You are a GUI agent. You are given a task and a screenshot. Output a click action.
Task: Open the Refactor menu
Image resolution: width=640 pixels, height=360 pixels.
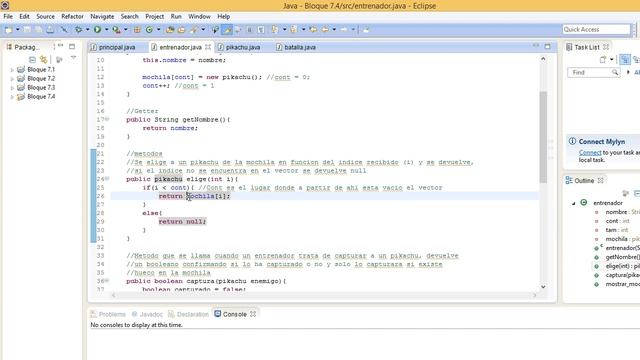tap(72, 16)
